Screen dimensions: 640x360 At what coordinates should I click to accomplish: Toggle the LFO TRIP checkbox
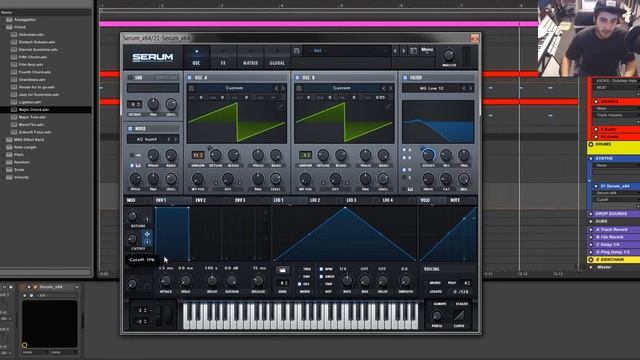coord(321,284)
